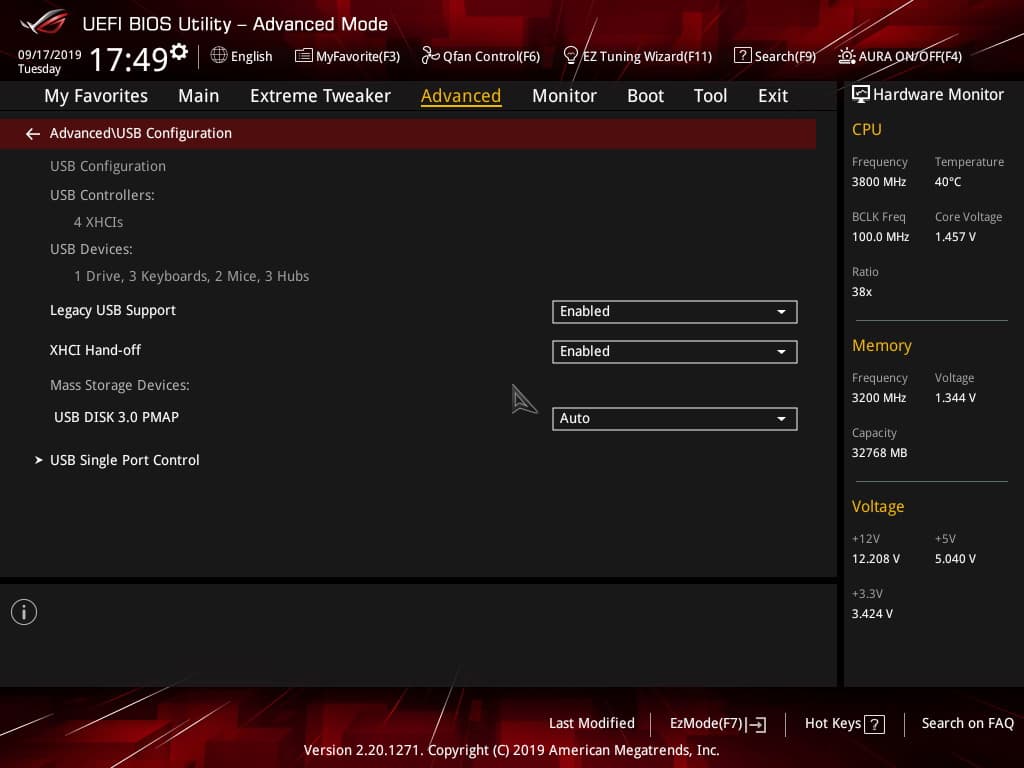Click the info icon in help area

[x=24, y=612]
